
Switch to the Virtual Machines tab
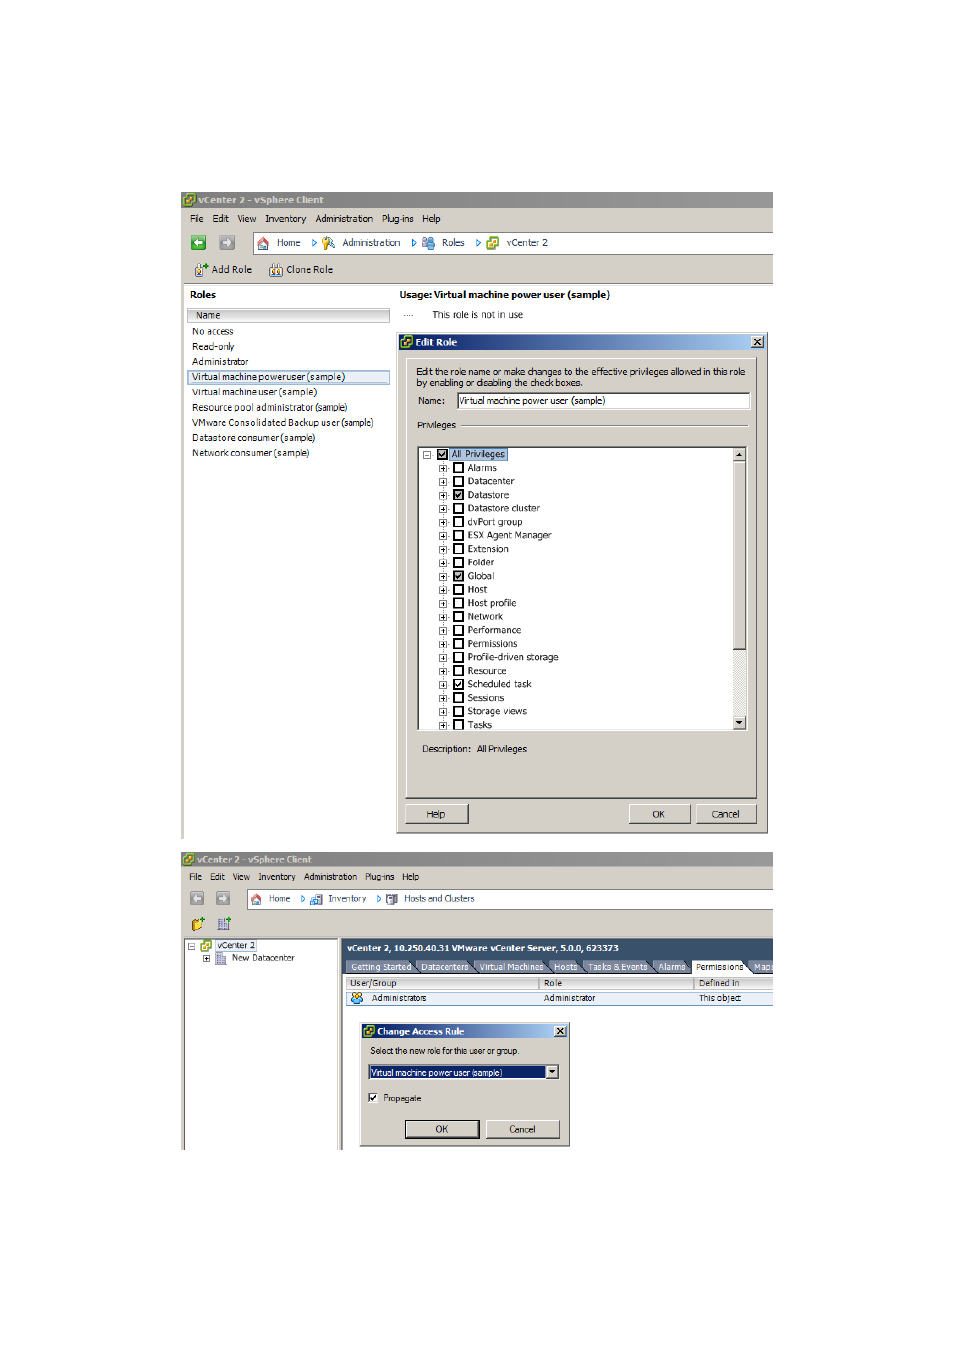coord(511,967)
